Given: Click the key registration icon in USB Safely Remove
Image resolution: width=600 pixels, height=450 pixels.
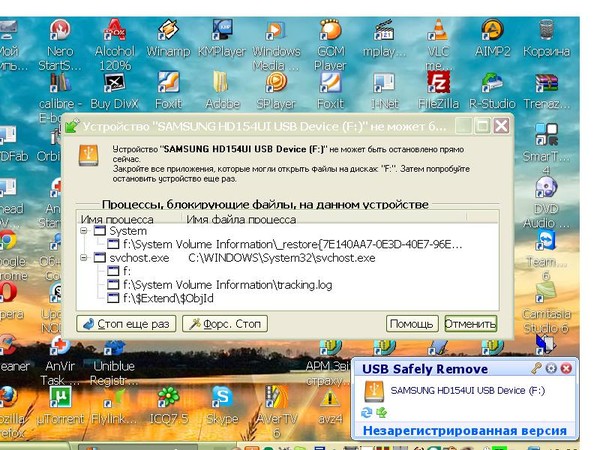Looking at the screenshot, I should pos(536,368).
